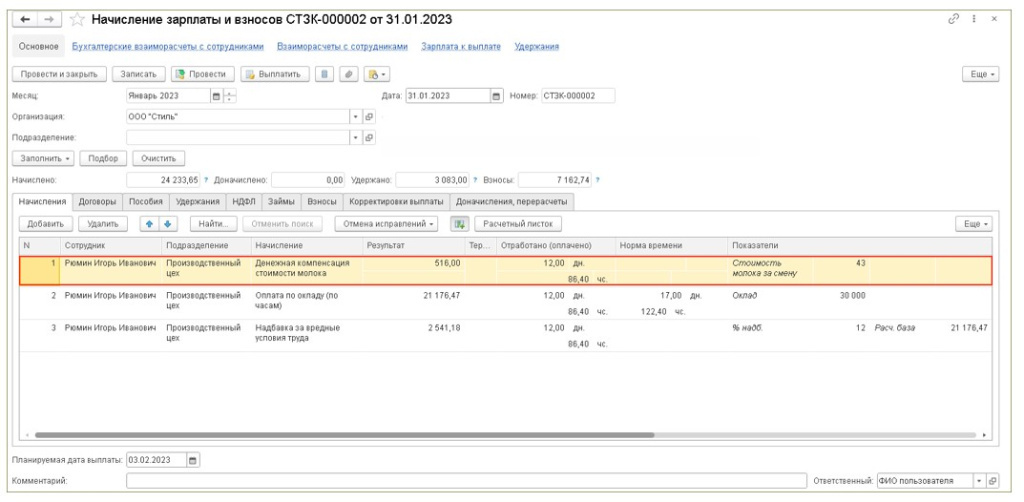This screenshot has height=502, width=1024.
Task: Click the Начислено field 24 233,65
Action: [x=163, y=180]
